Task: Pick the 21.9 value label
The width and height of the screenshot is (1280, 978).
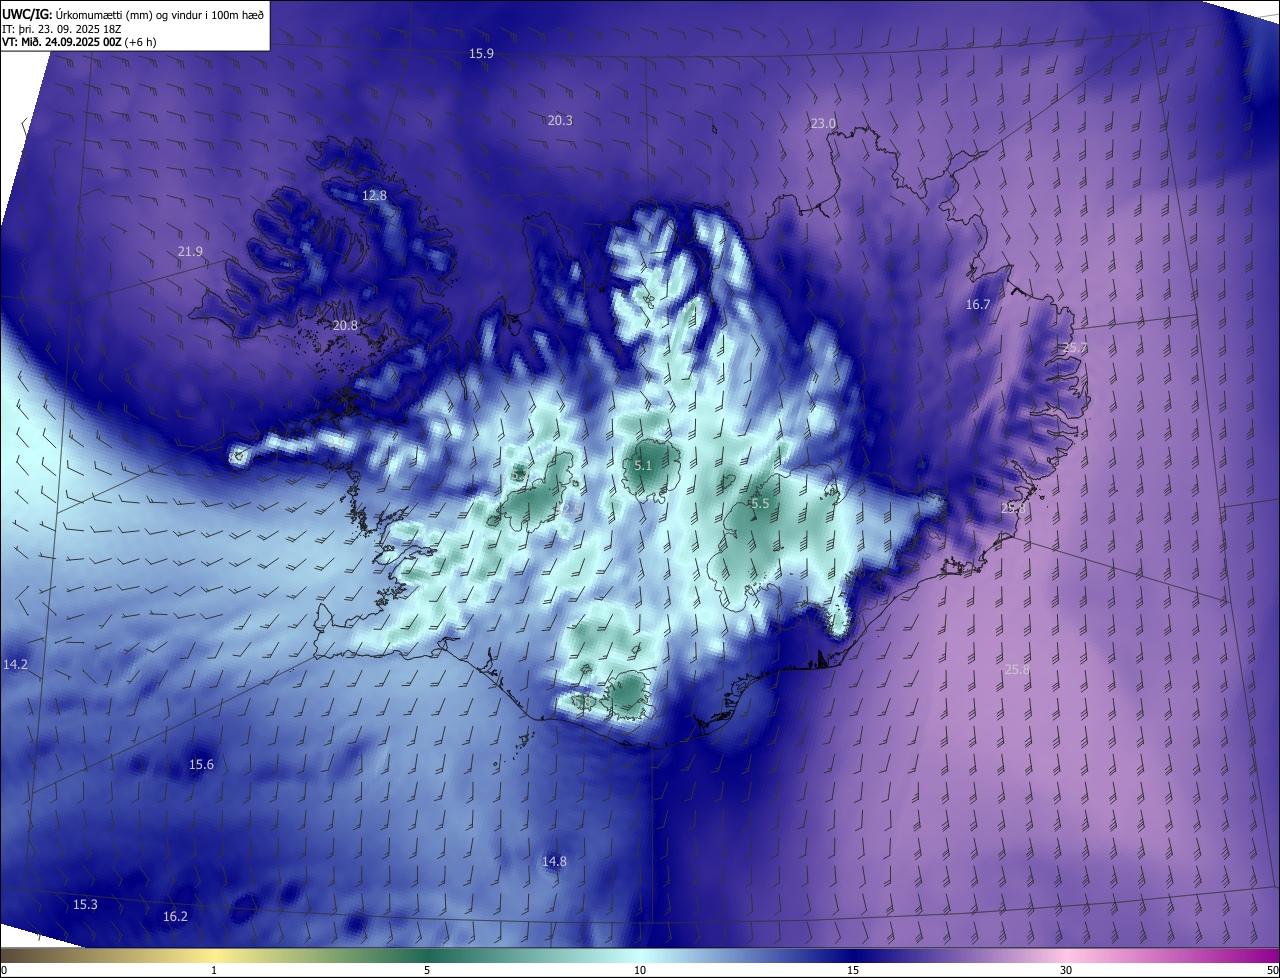Action: (190, 251)
